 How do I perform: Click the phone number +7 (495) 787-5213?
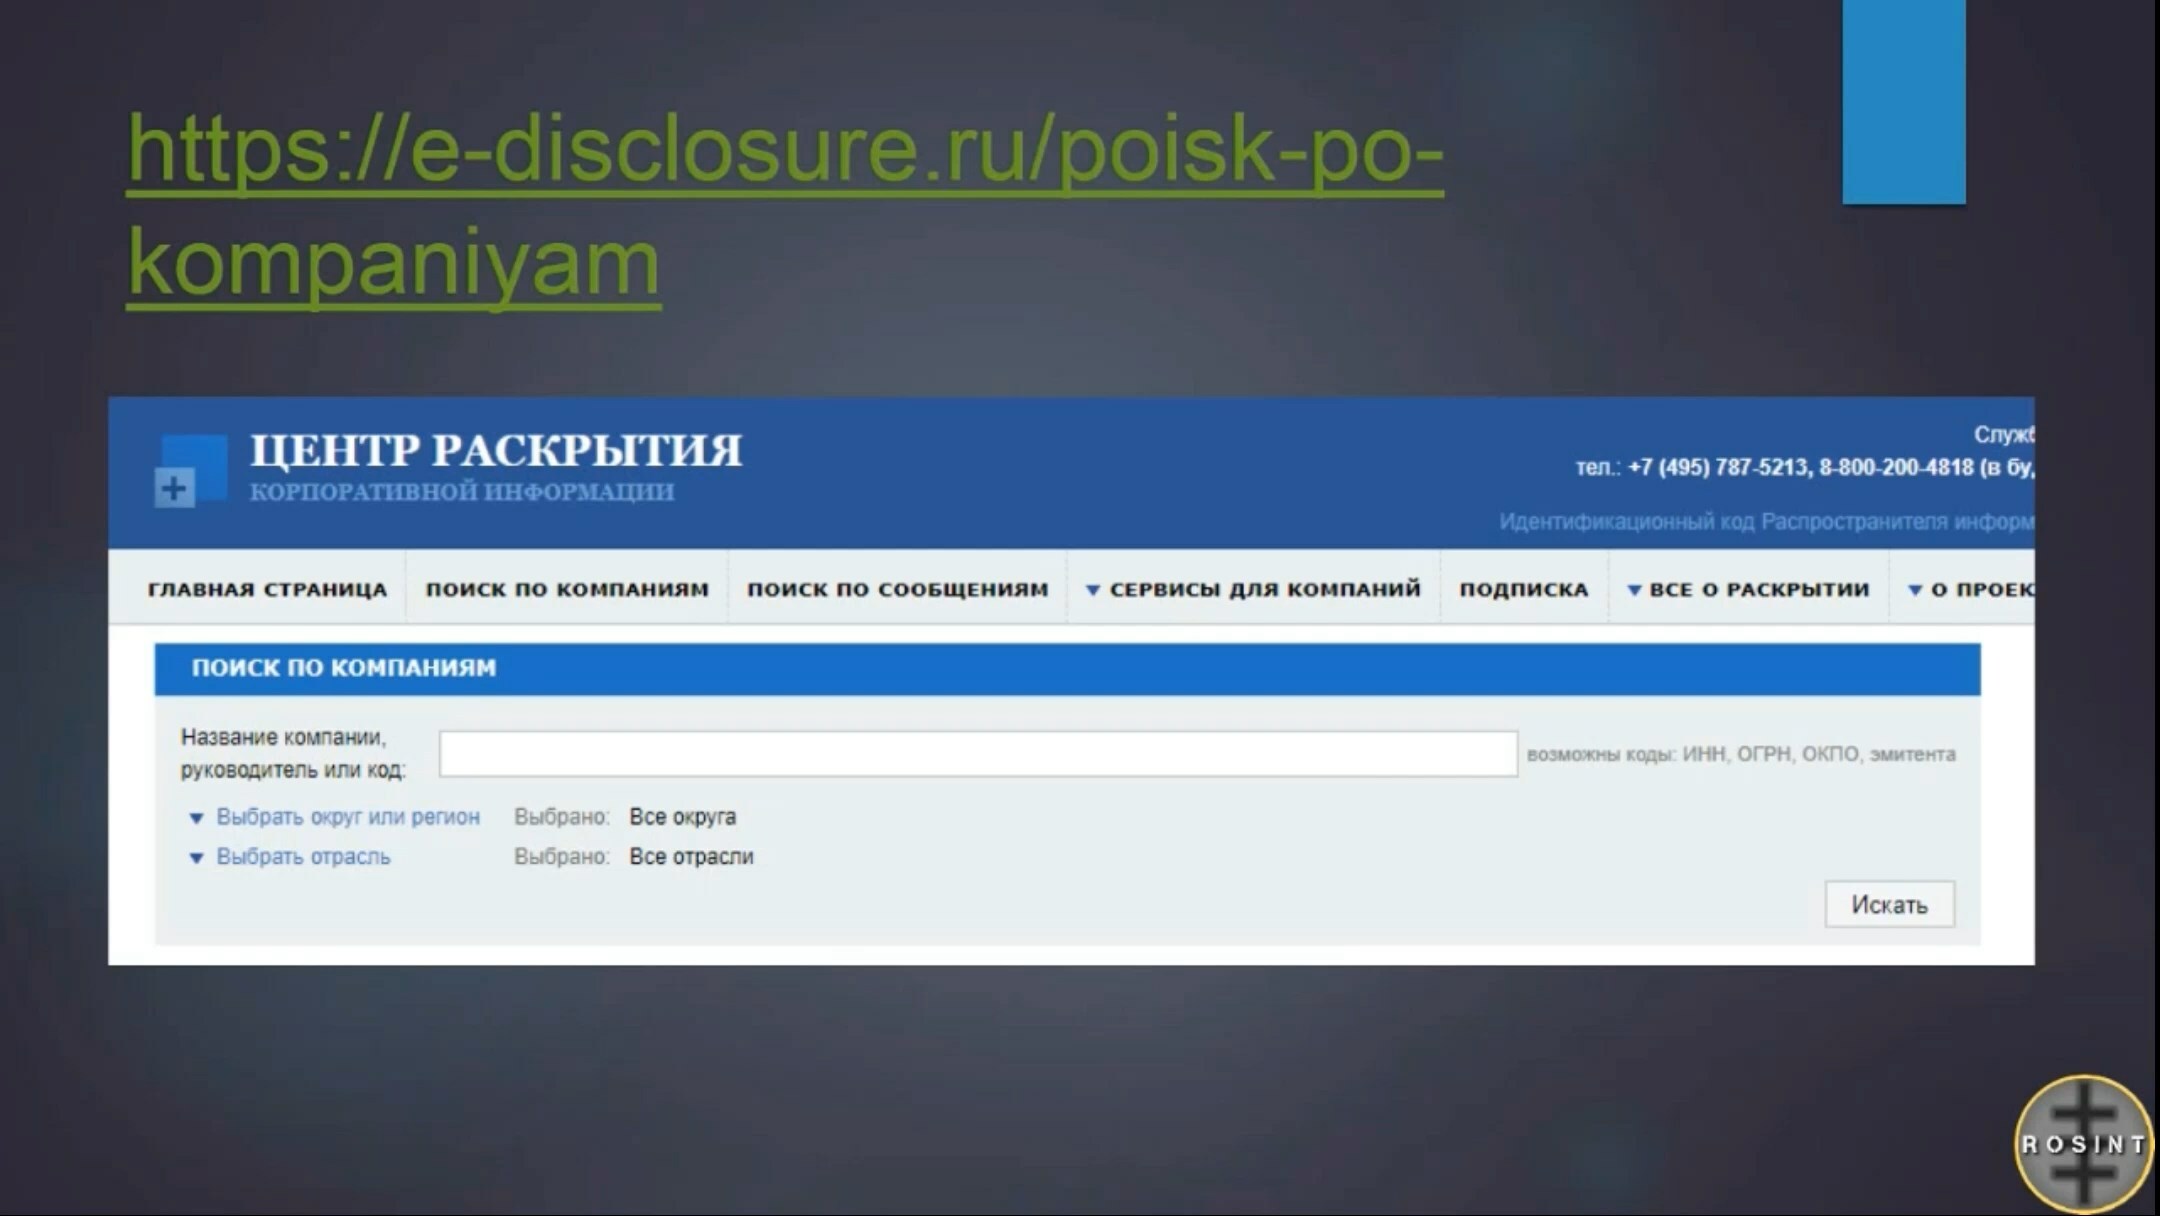1718,467
